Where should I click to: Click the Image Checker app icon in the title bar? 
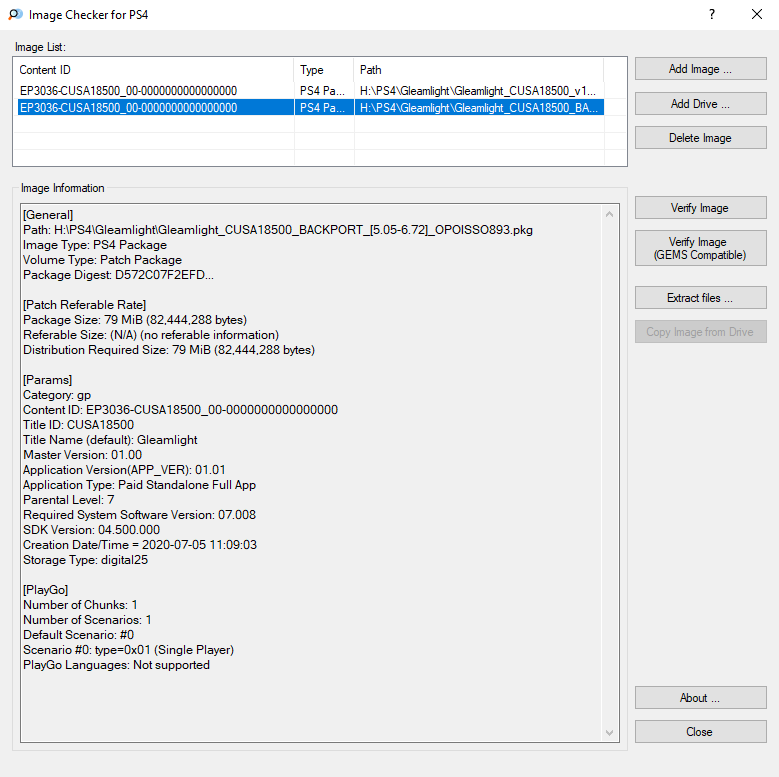click(x=15, y=14)
